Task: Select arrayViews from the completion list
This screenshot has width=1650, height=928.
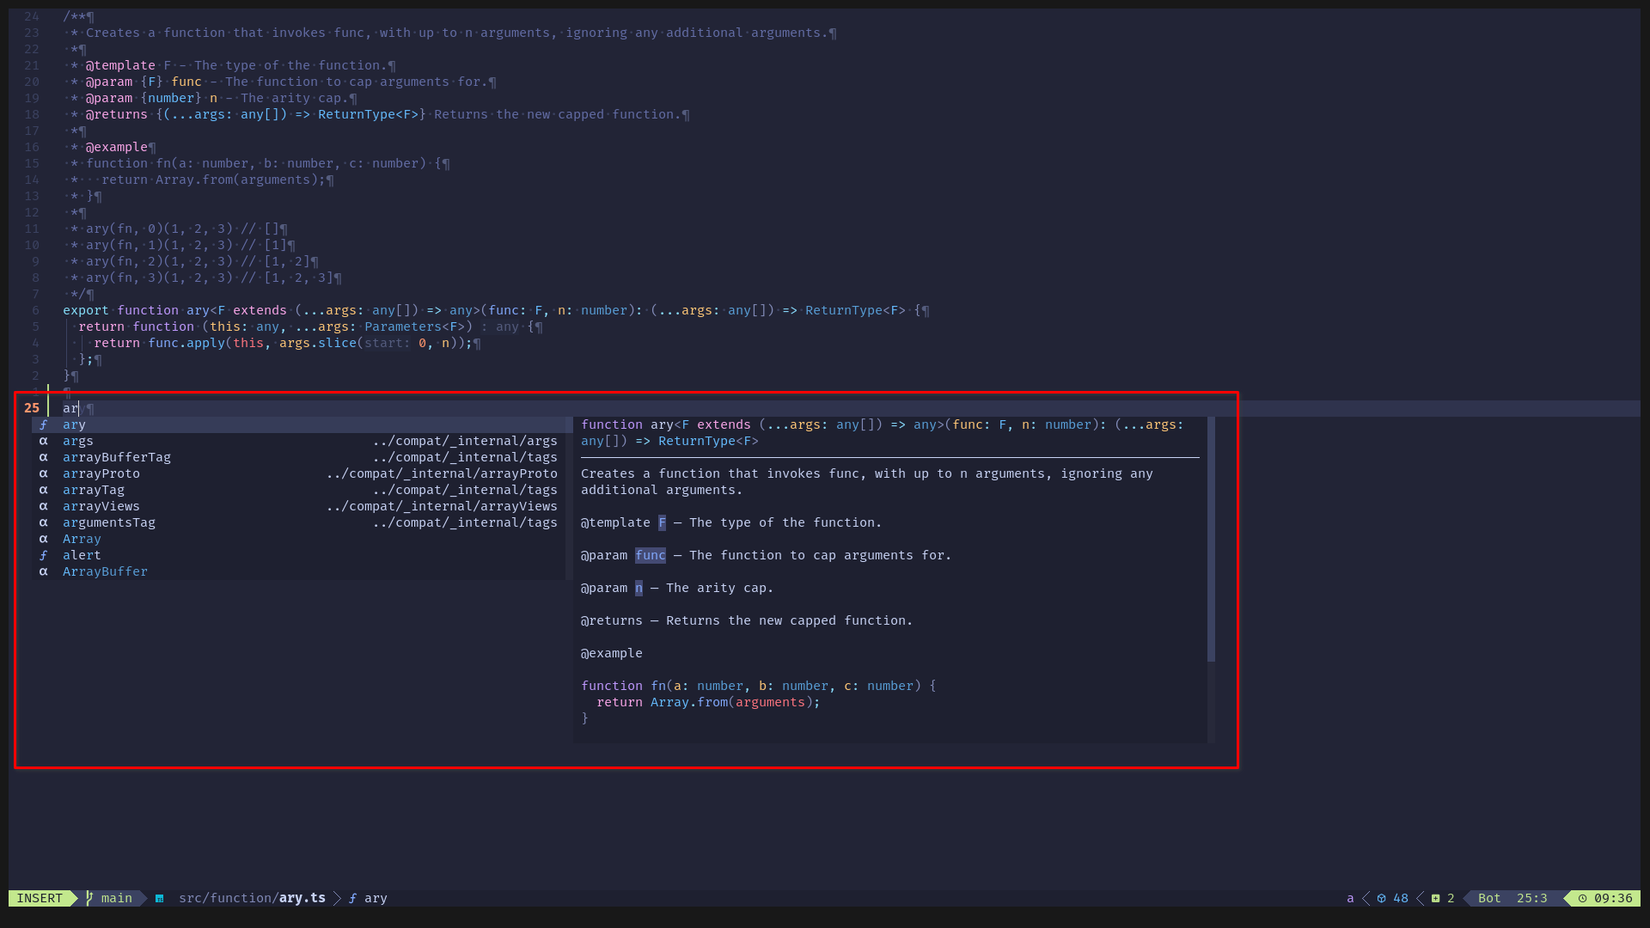Action: coord(100,506)
